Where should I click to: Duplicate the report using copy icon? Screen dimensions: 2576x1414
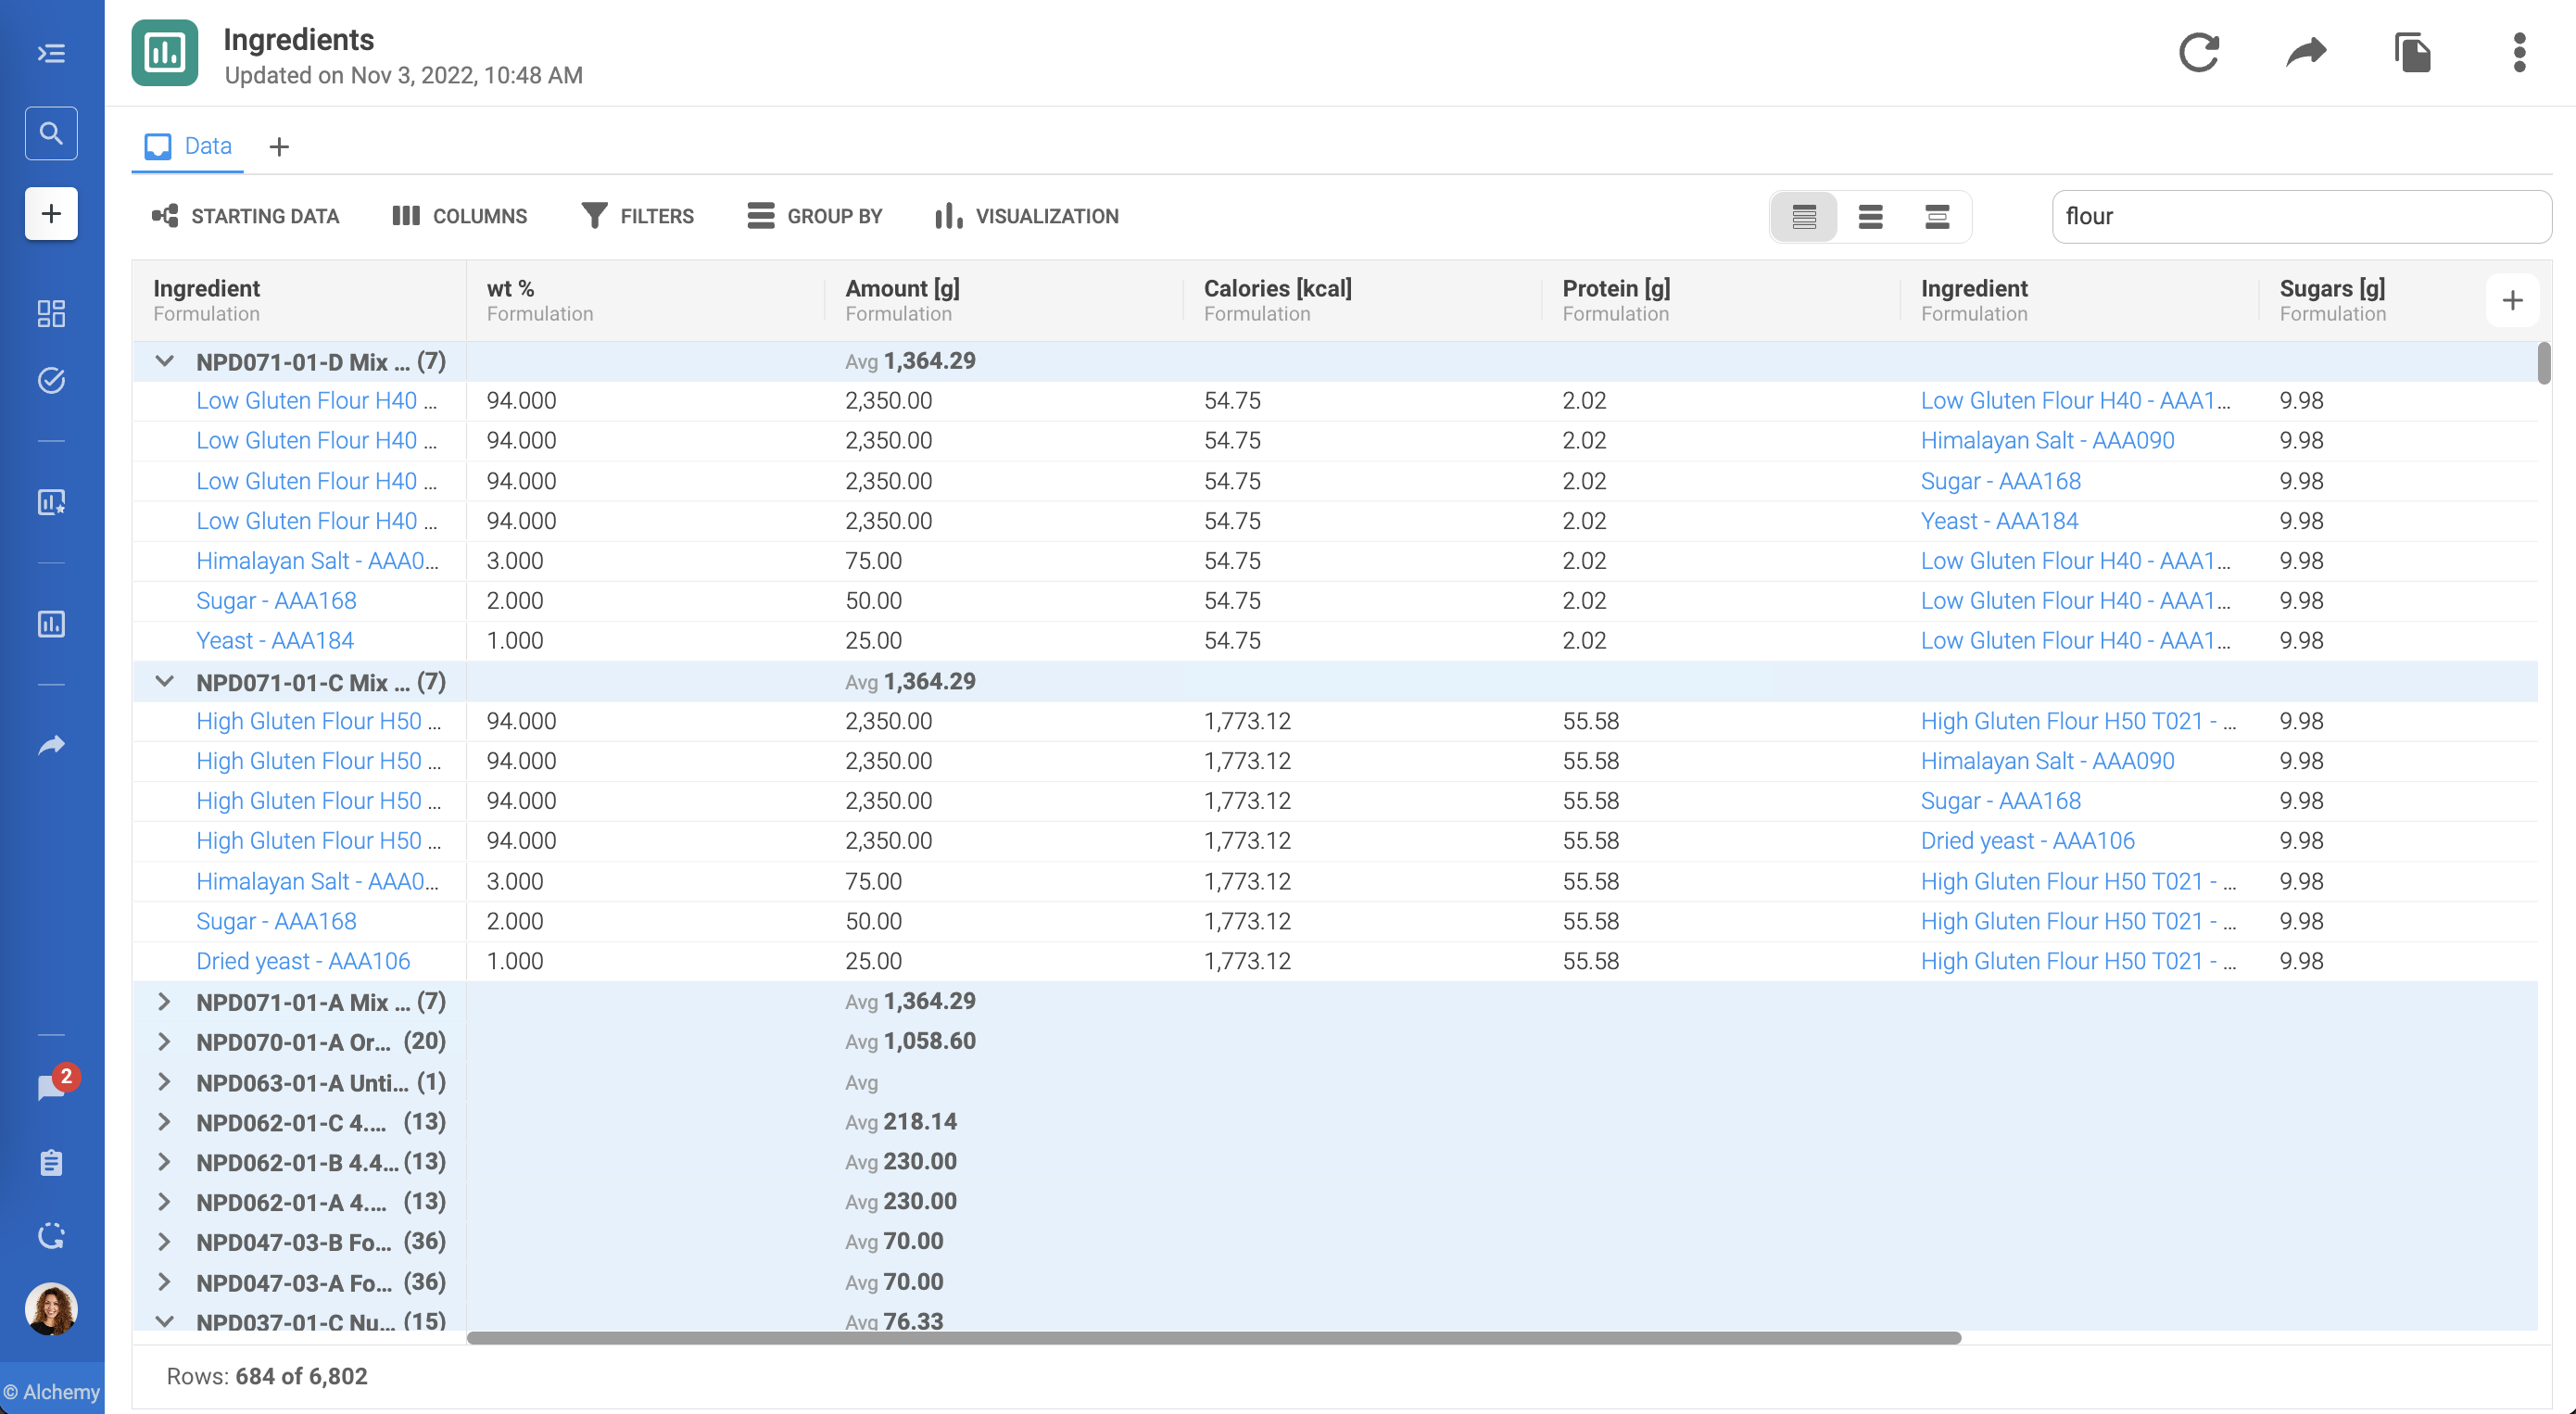2412,53
